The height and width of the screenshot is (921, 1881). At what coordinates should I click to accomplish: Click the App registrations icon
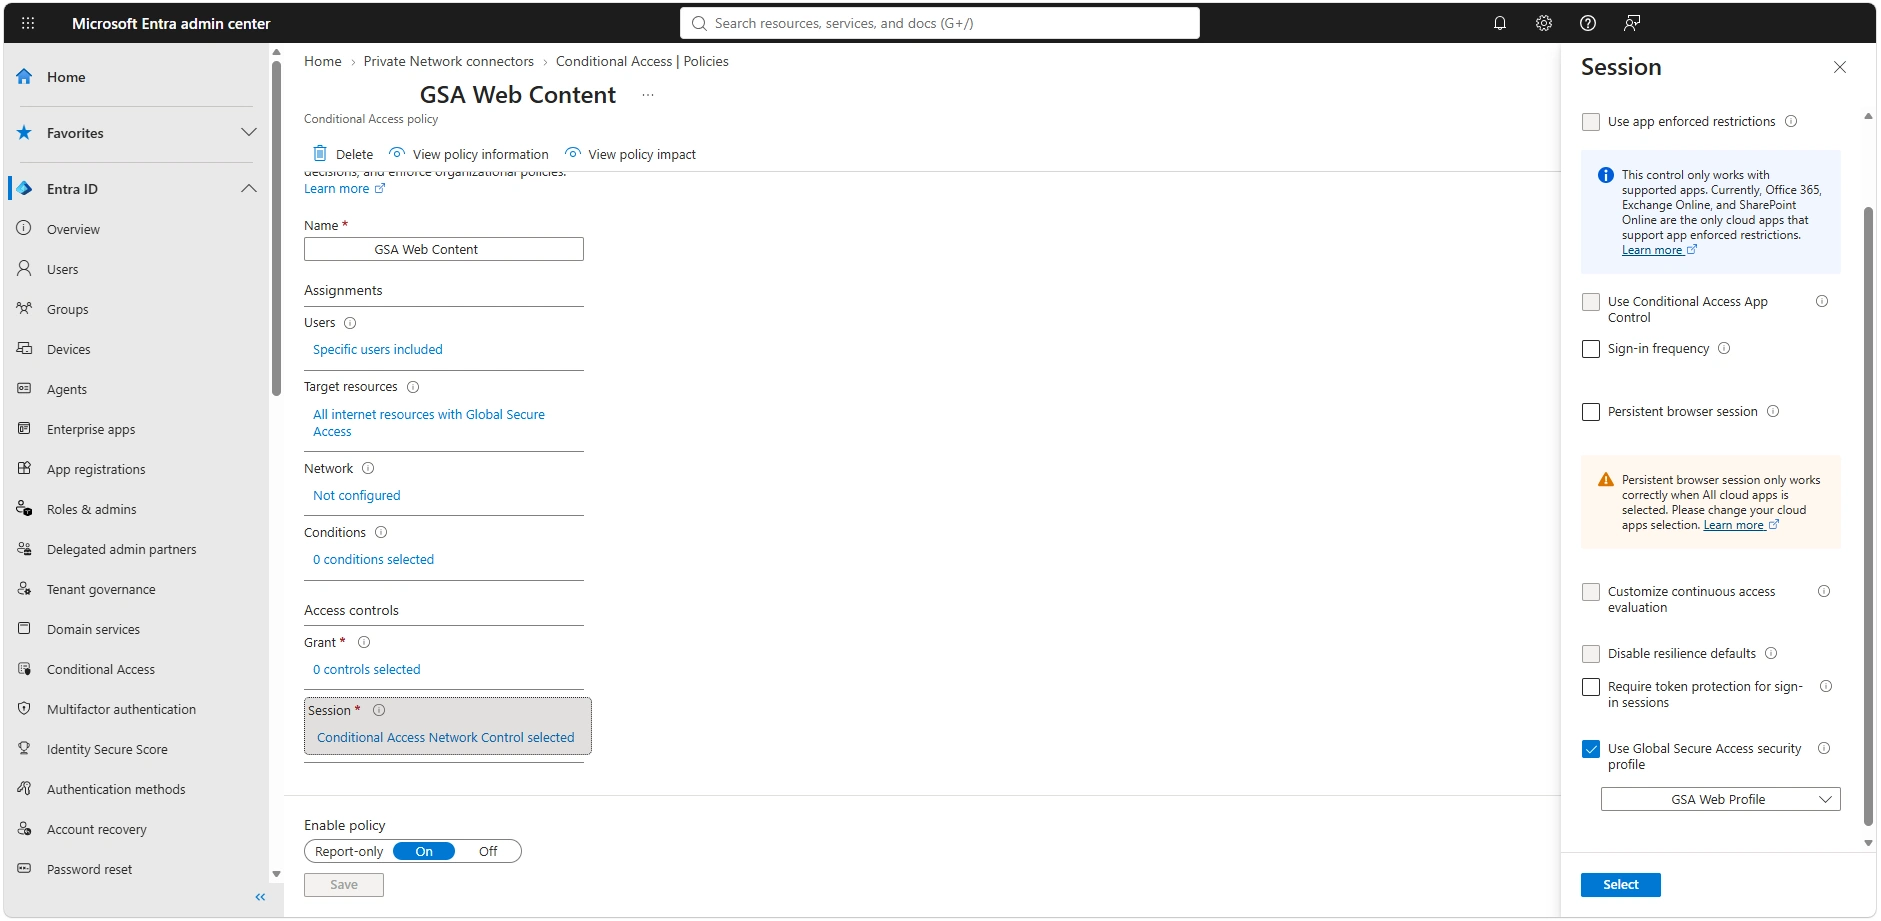[x=25, y=469]
